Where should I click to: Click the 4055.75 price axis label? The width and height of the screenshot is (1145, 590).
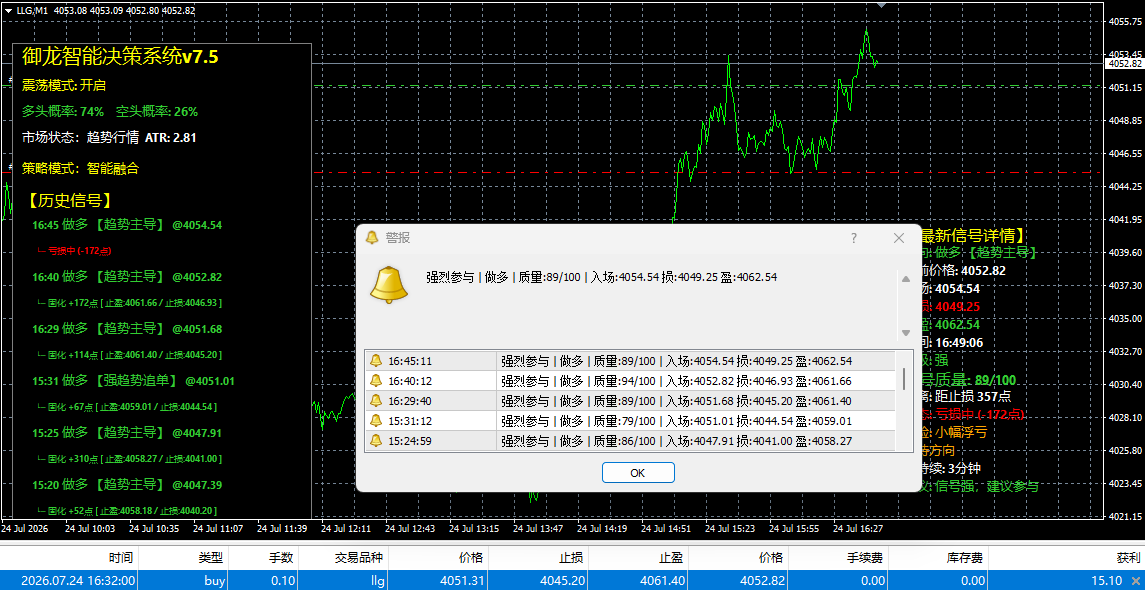point(1125,21)
